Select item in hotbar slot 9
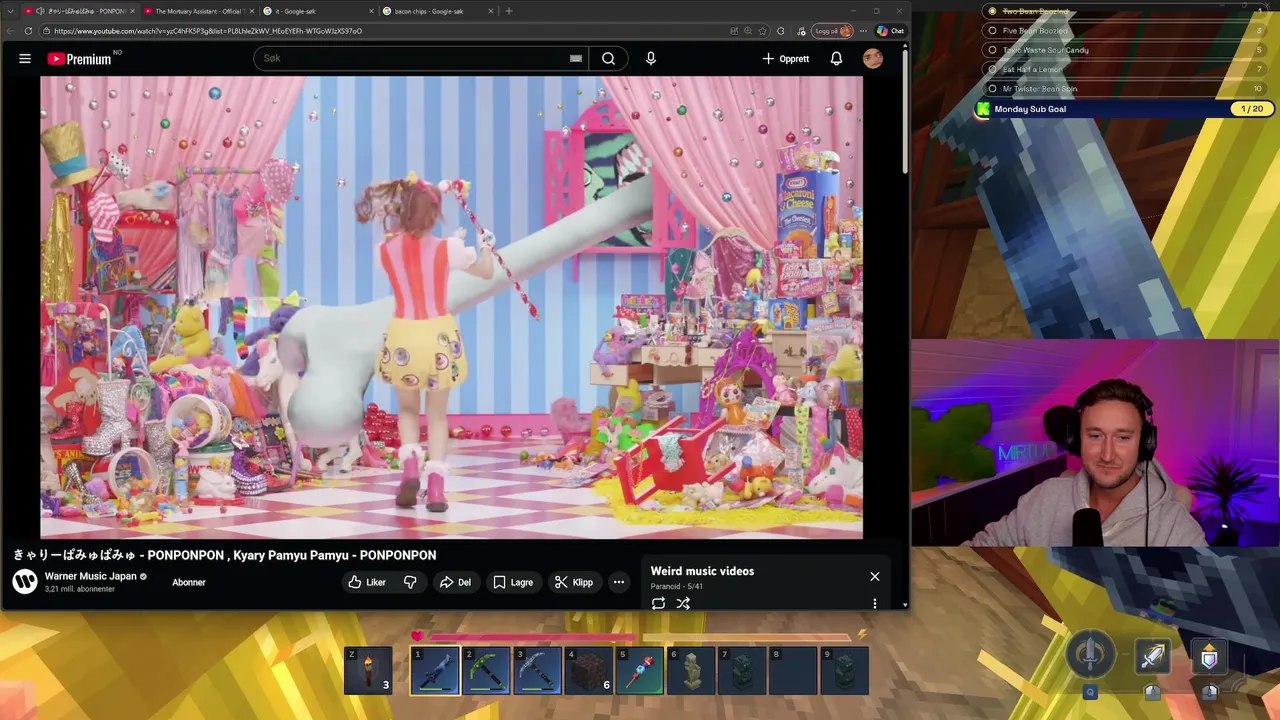The image size is (1280, 720). point(844,671)
